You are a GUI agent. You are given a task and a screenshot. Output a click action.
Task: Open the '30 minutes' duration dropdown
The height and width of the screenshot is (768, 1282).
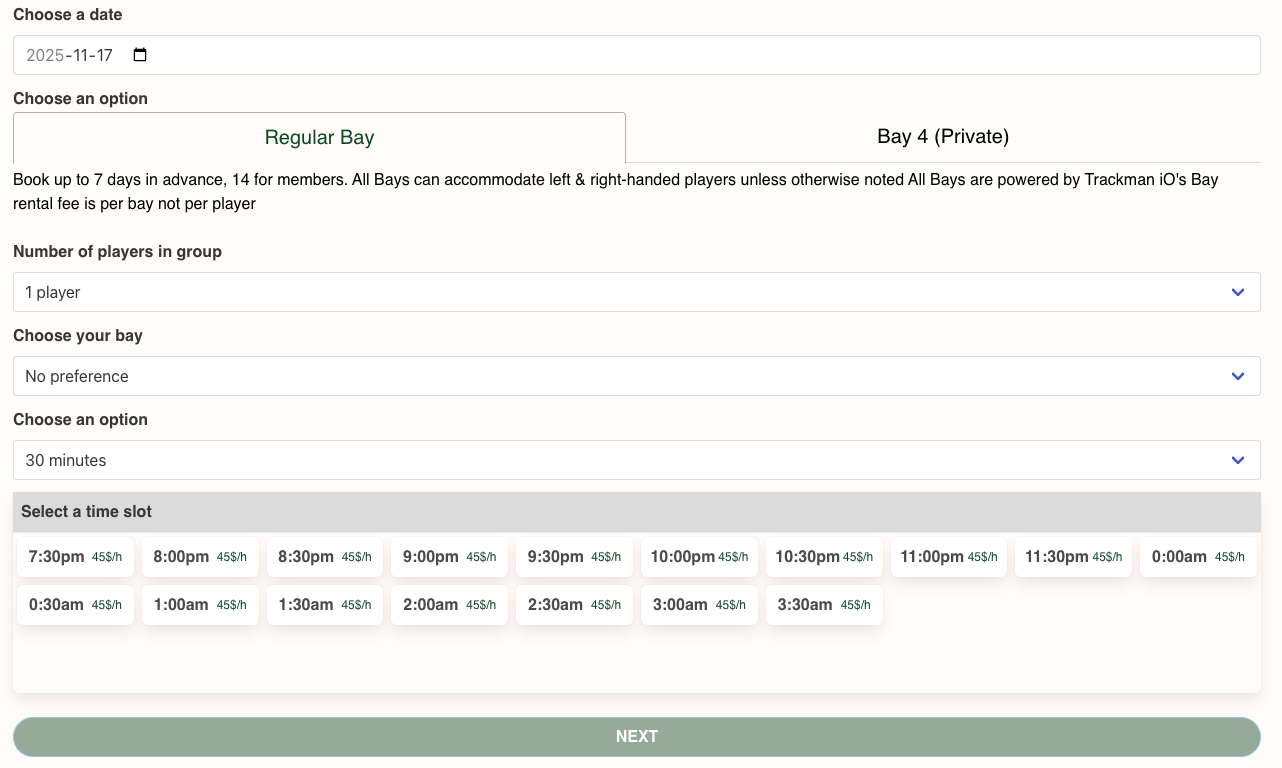[x=637, y=460]
